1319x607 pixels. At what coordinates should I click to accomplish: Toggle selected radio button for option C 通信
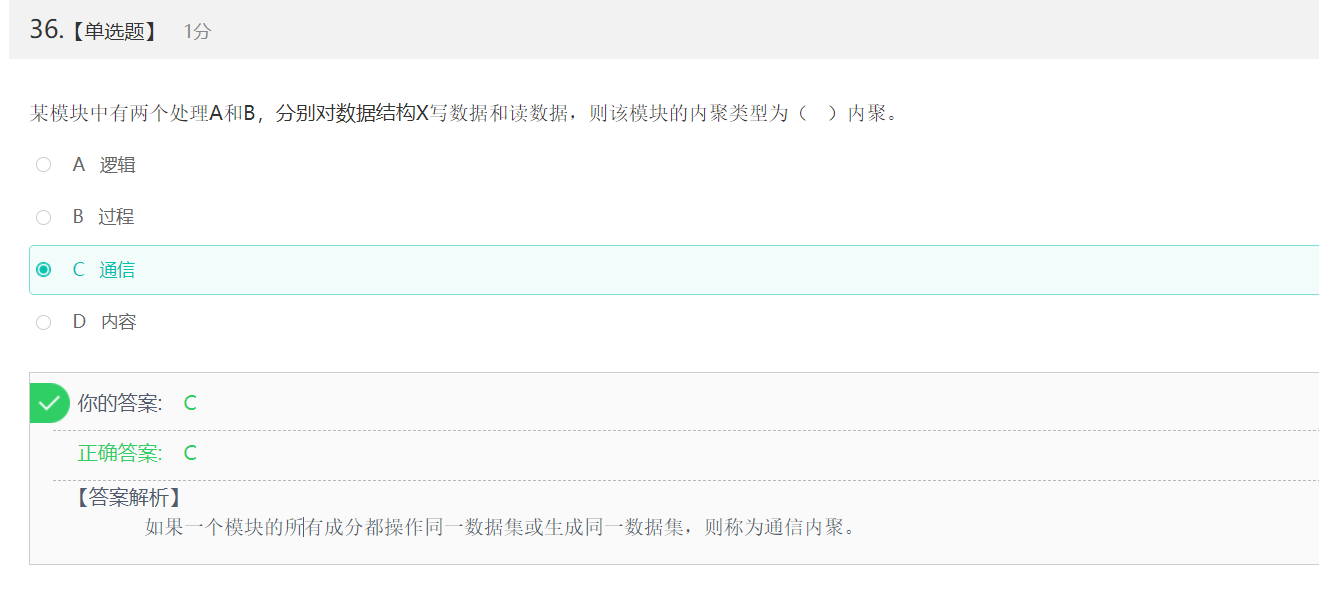pyautogui.click(x=43, y=270)
